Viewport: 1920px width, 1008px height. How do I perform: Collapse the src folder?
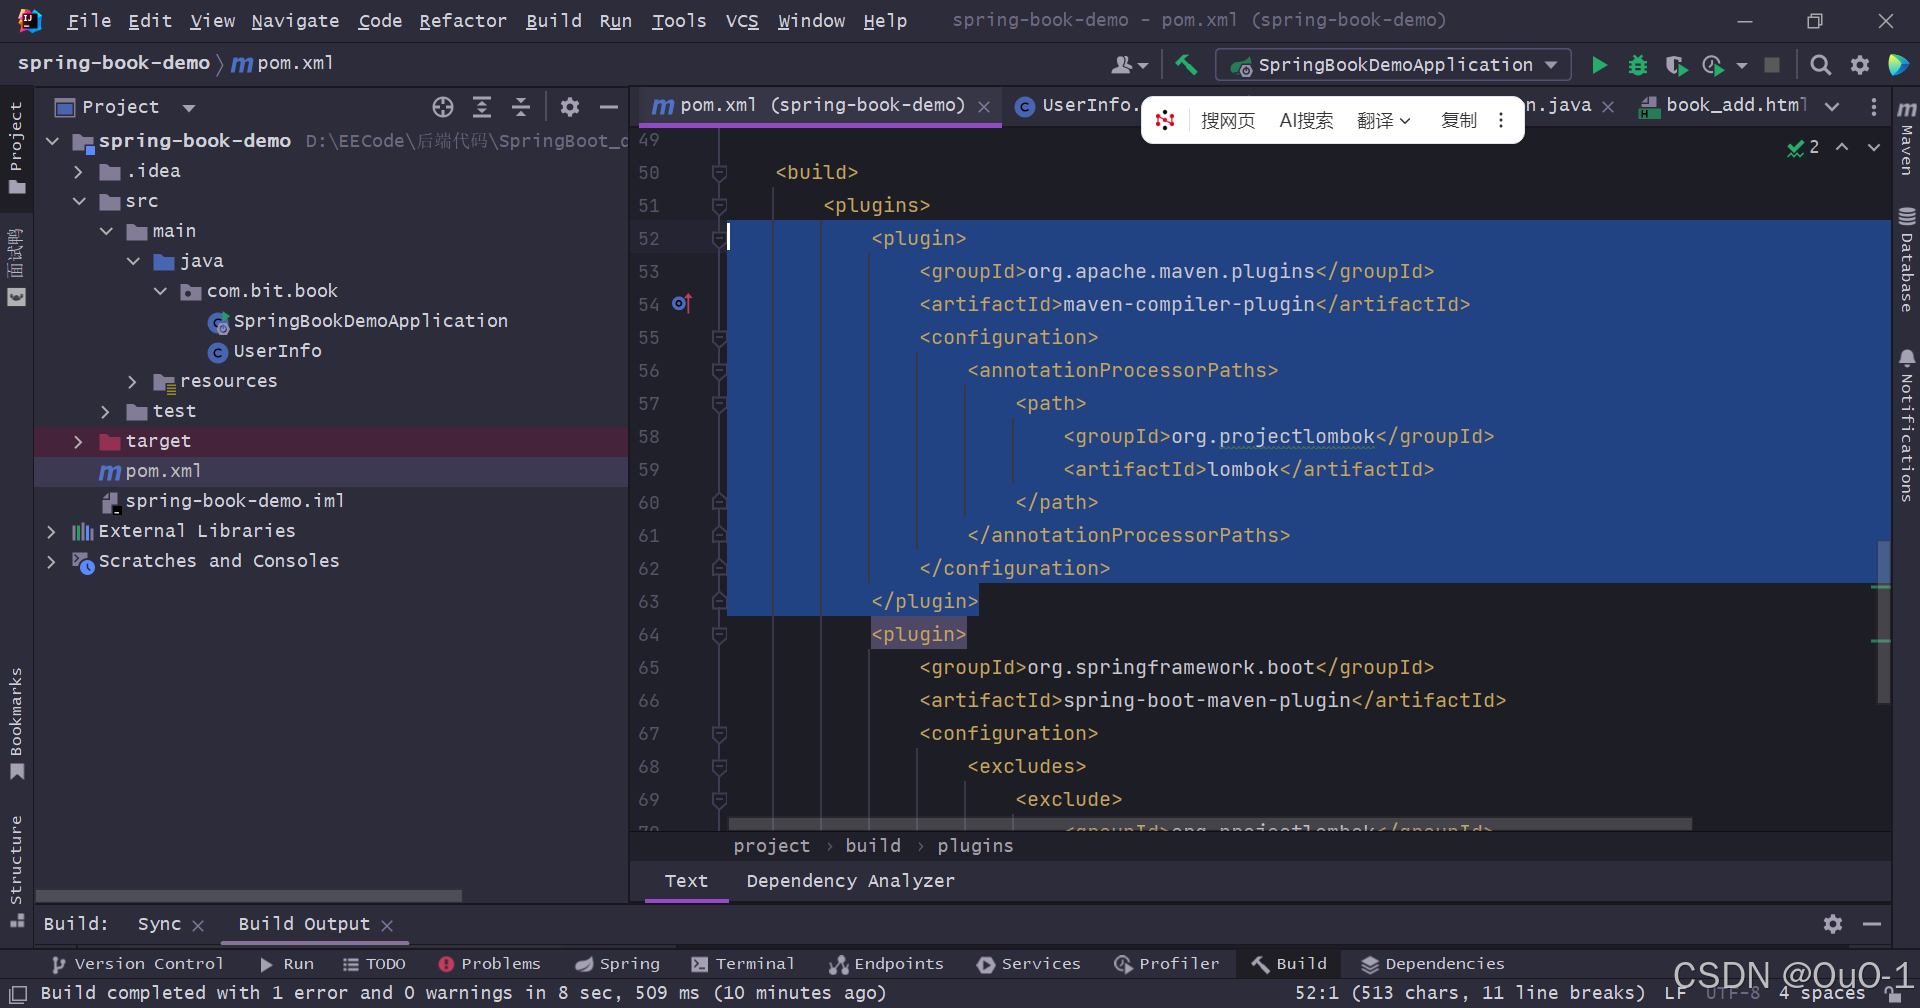tap(78, 202)
